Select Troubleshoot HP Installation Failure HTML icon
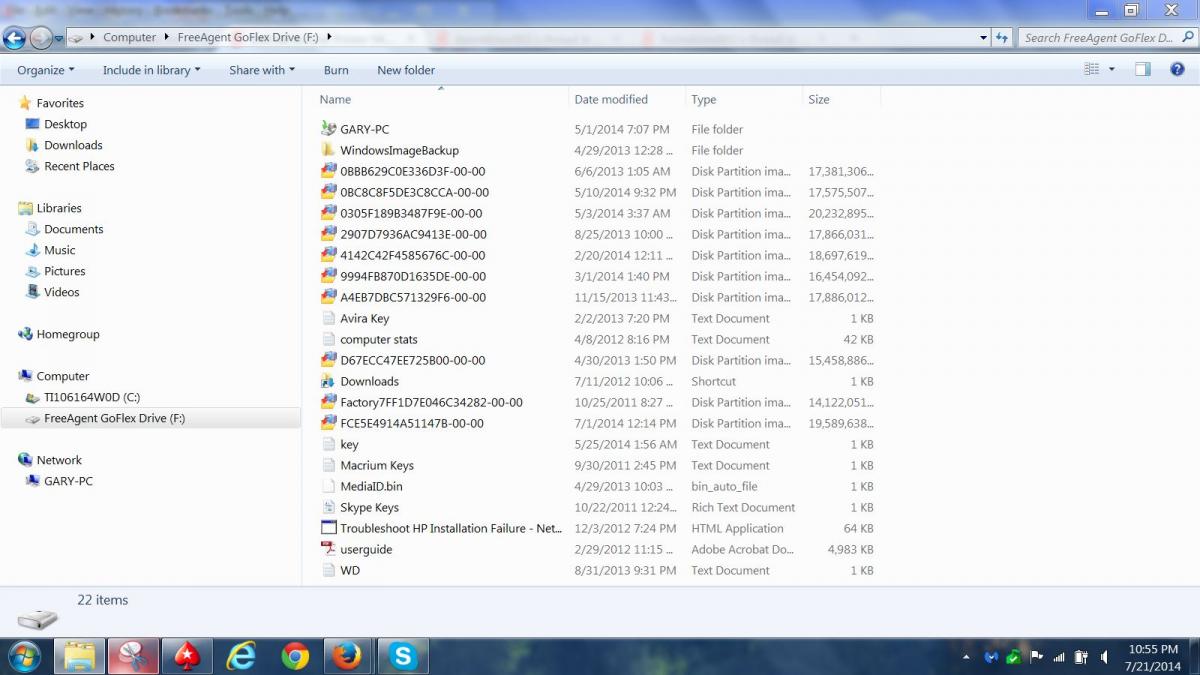The width and height of the screenshot is (1200, 675). click(x=328, y=528)
